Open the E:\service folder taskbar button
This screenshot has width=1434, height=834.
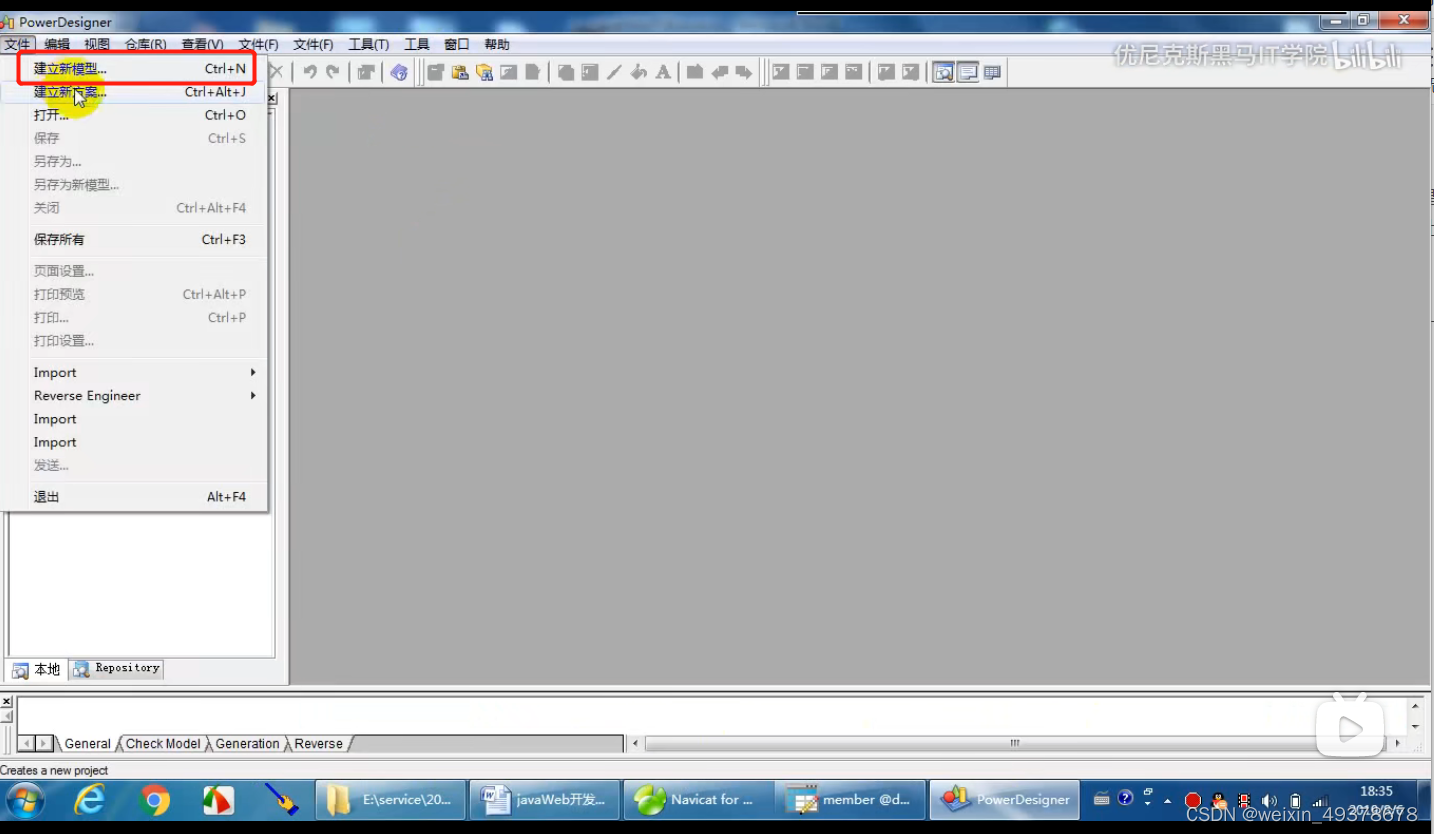click(x=391, y=800)
